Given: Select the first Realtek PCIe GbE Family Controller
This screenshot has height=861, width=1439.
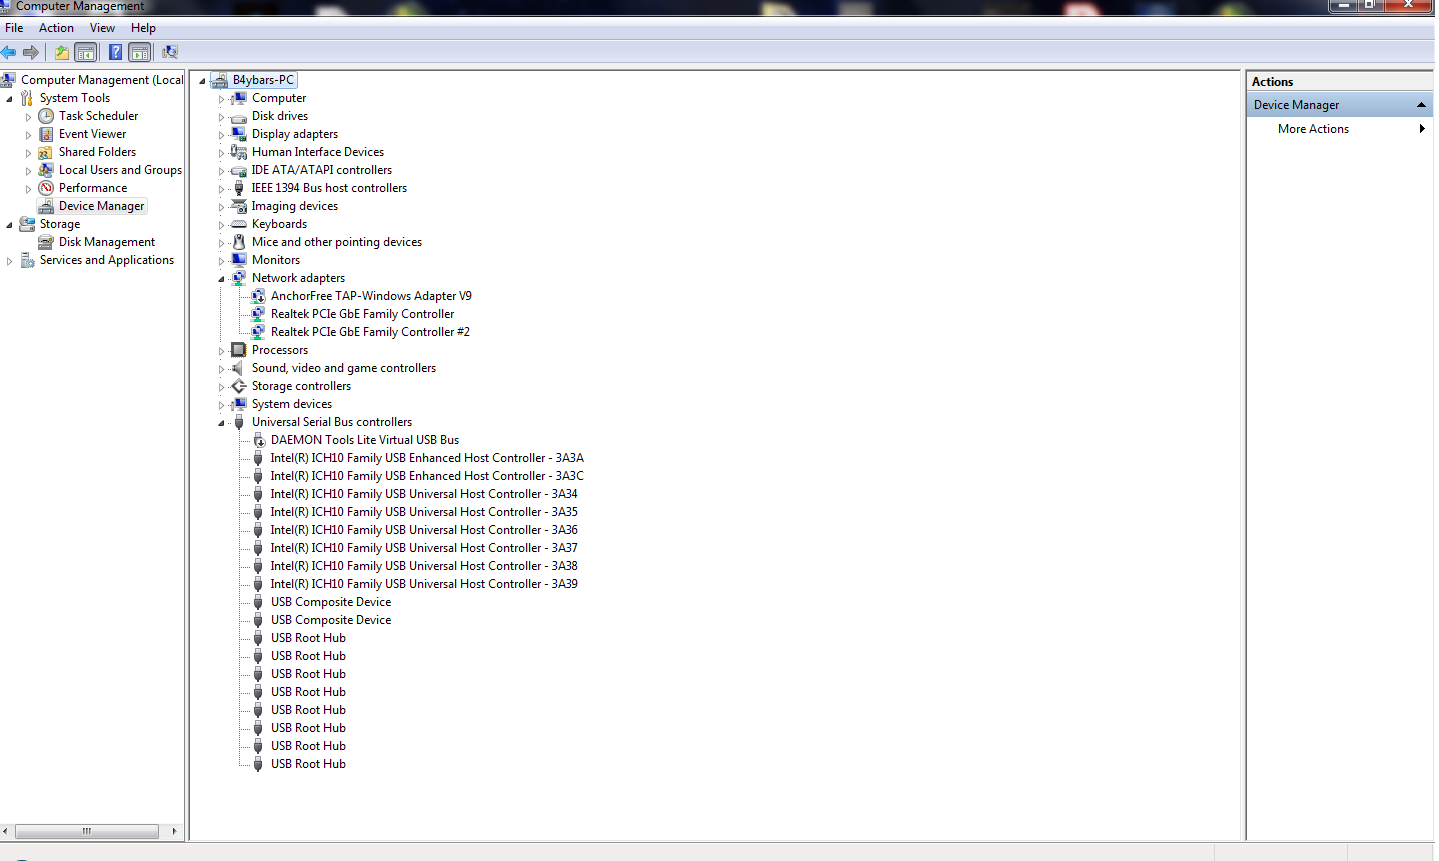Looking at the screenshot, I should pyautogui.click(x=362, y=314).
